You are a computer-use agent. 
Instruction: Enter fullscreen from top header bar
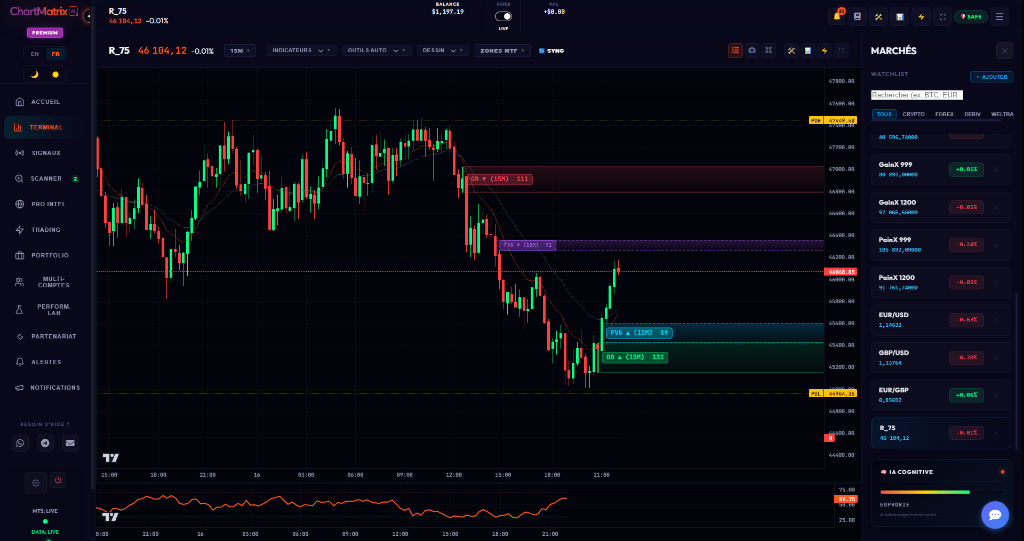tap(942, 16)
